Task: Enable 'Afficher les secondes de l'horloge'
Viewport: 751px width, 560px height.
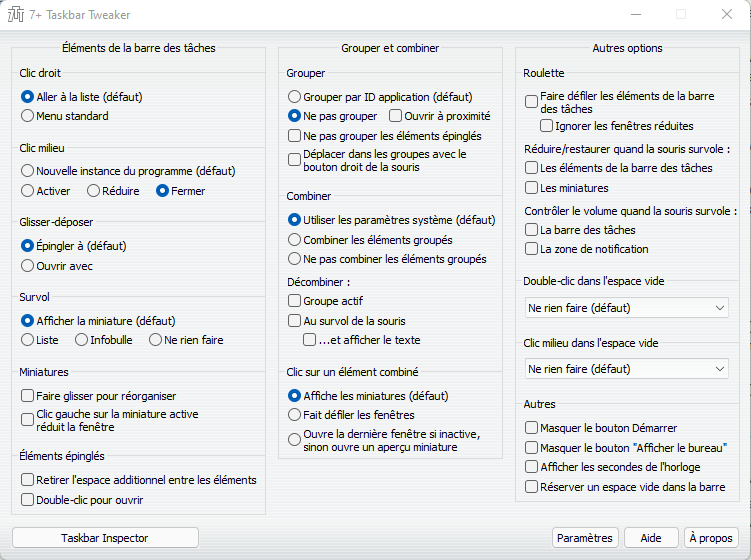Action: [532, 467]
